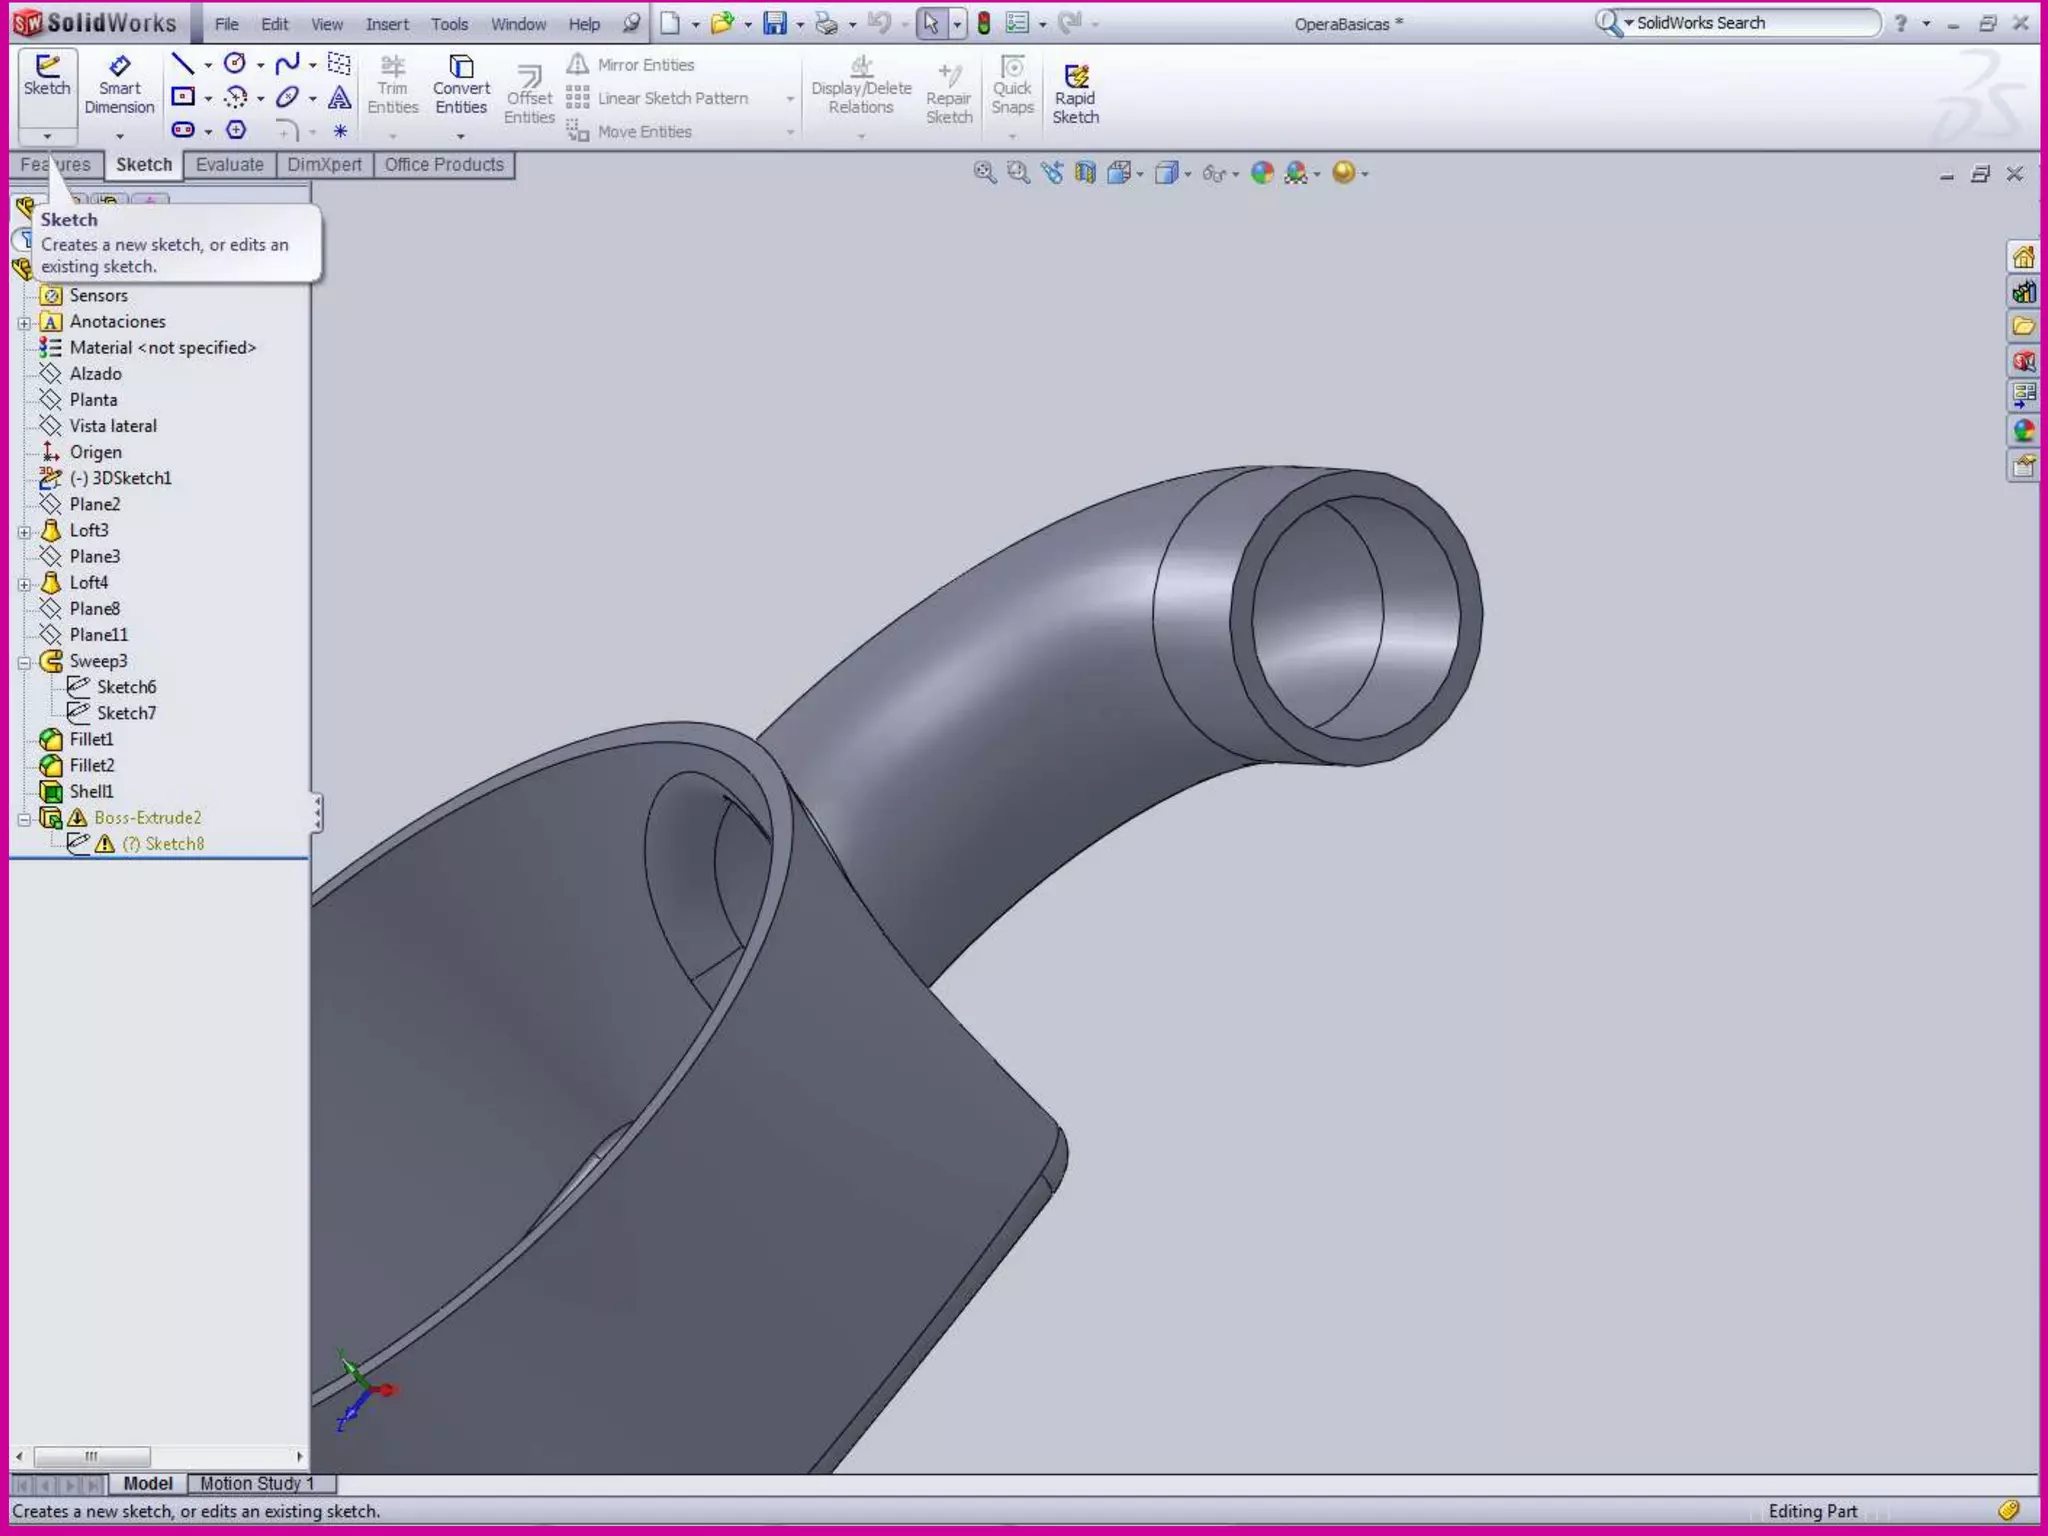This screenshot has height=1536, width=2048.
Task: Open the Design Library side panel
Action: [2023, 291]
